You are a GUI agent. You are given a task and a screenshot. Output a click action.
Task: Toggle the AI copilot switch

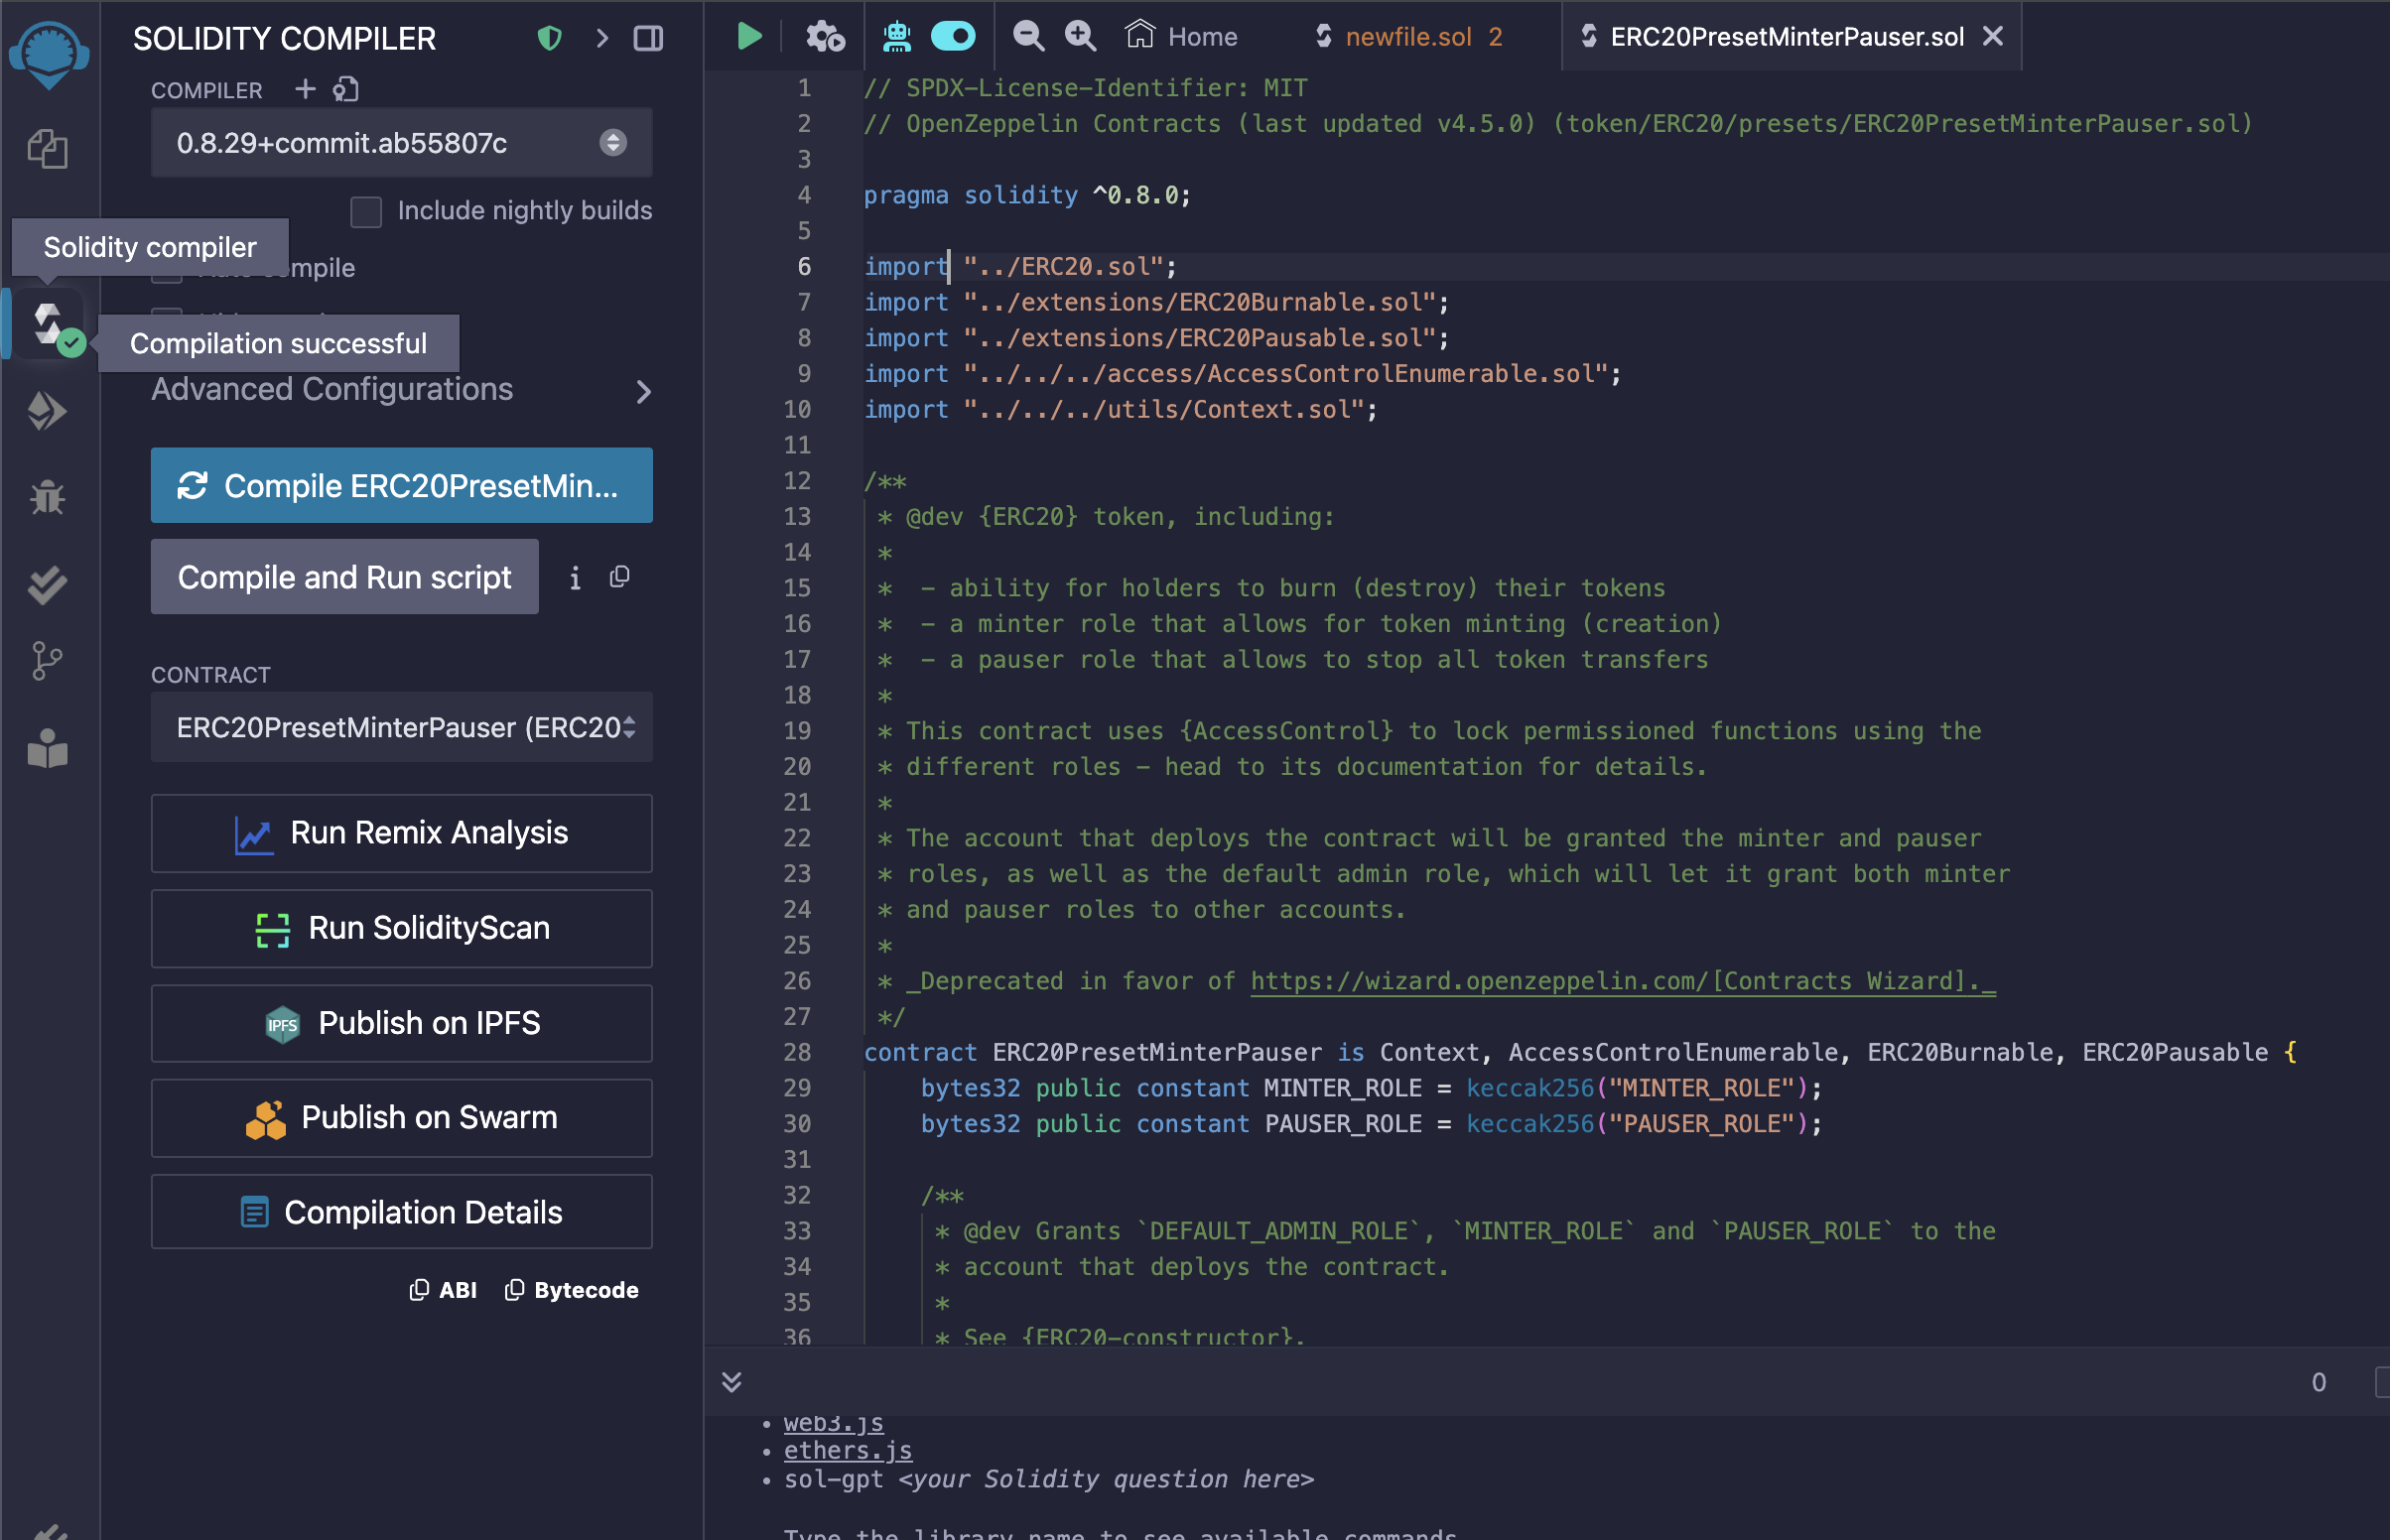coord(952,37)
